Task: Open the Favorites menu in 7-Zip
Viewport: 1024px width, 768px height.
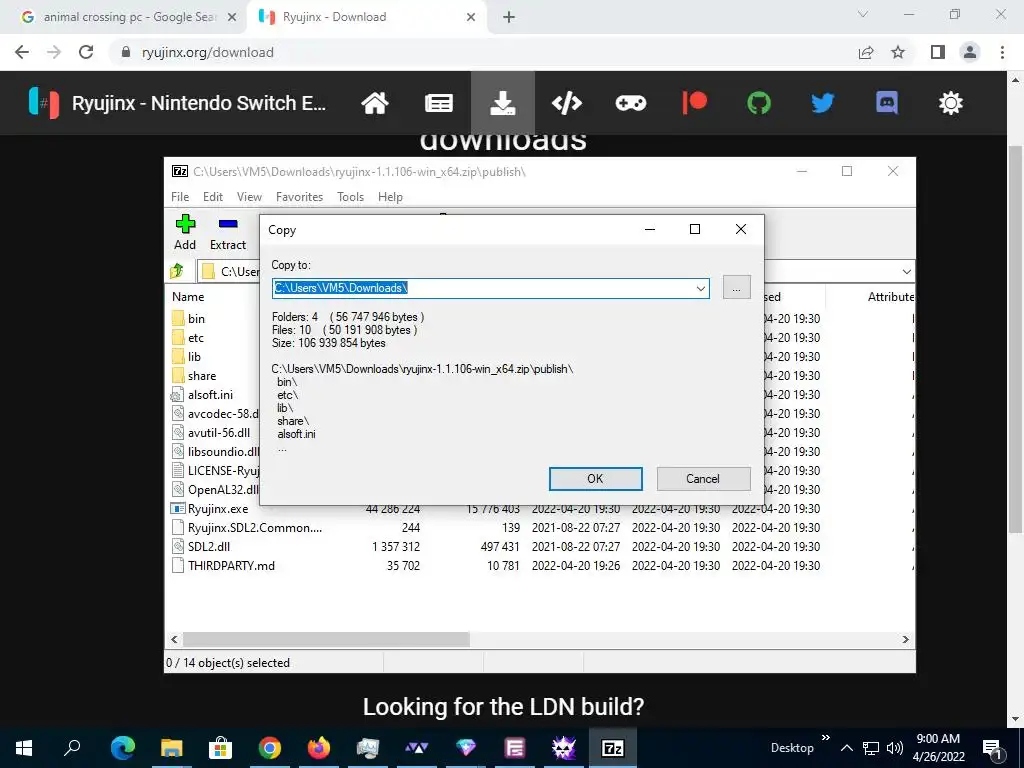Action: [299, 197]
